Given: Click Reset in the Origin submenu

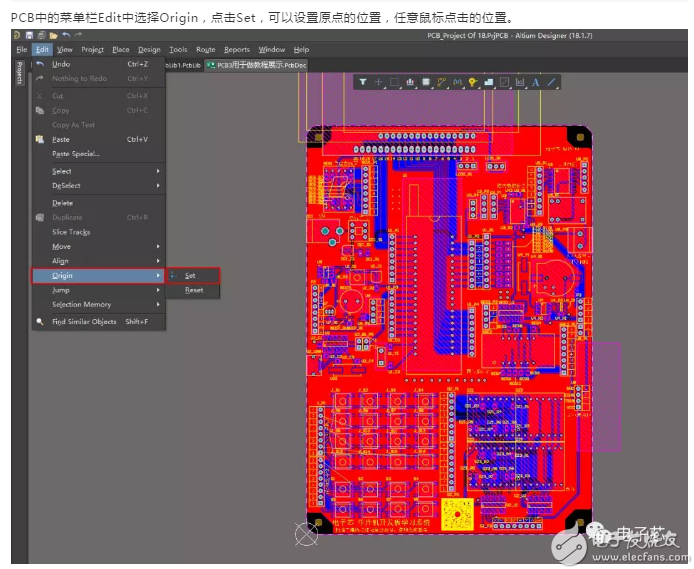Looking at the screenshot, I should coord(193,290).
